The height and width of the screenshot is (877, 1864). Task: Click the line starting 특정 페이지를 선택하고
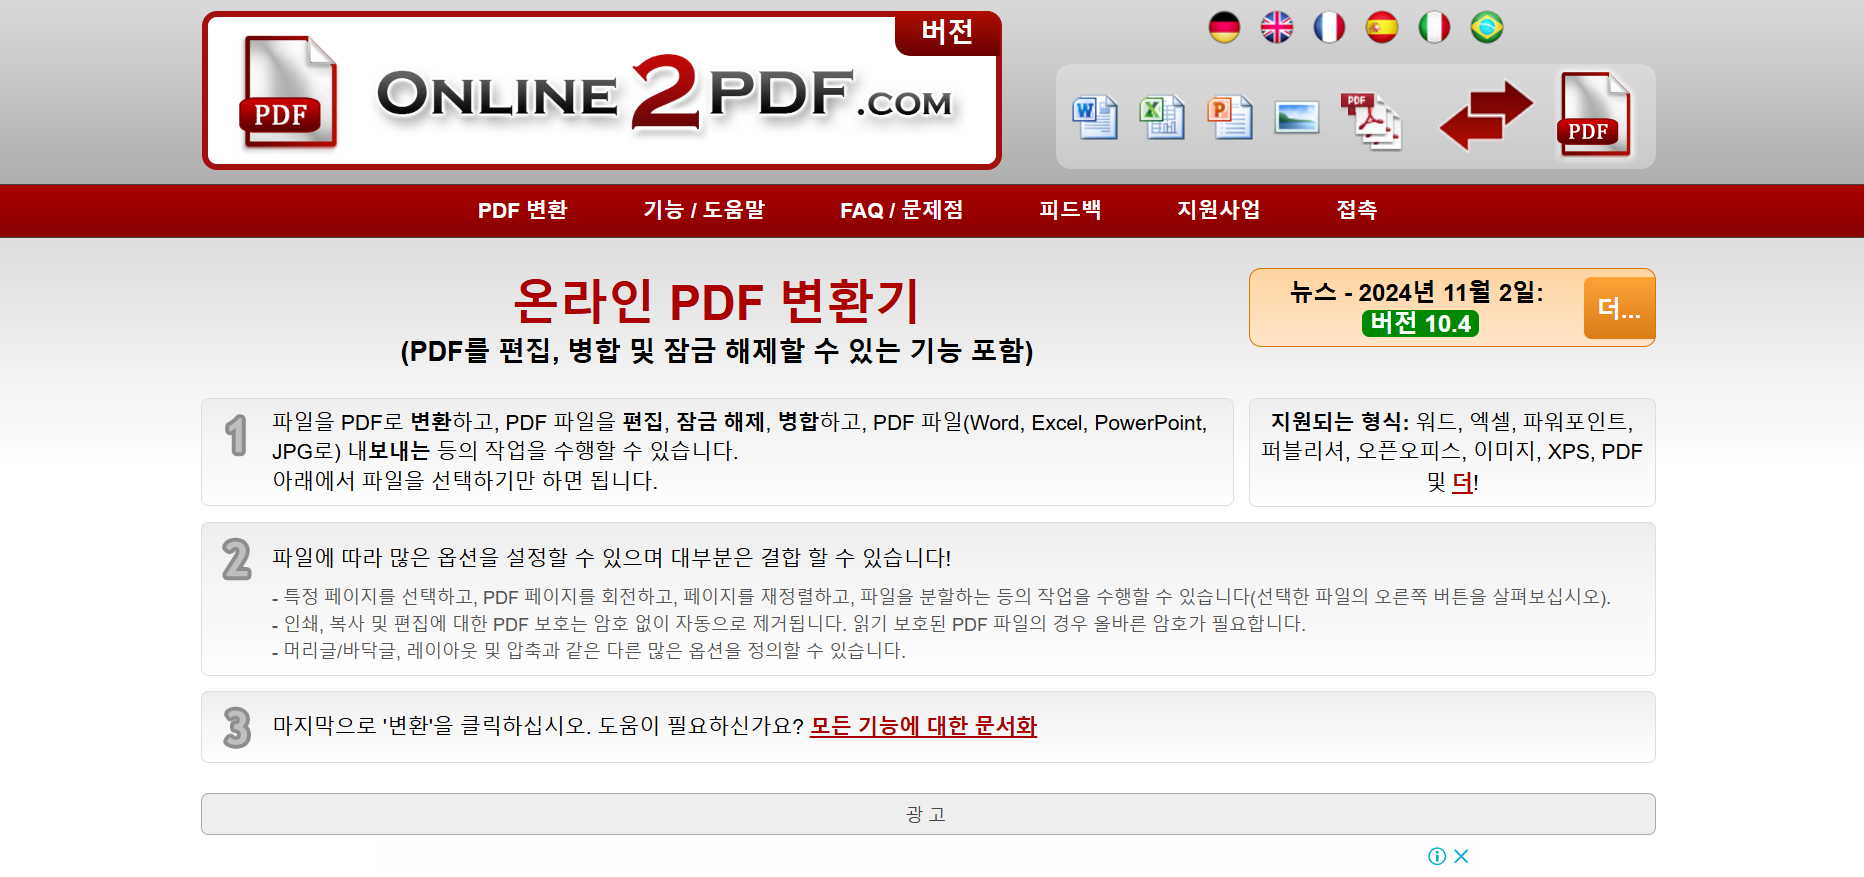(941, 597)
